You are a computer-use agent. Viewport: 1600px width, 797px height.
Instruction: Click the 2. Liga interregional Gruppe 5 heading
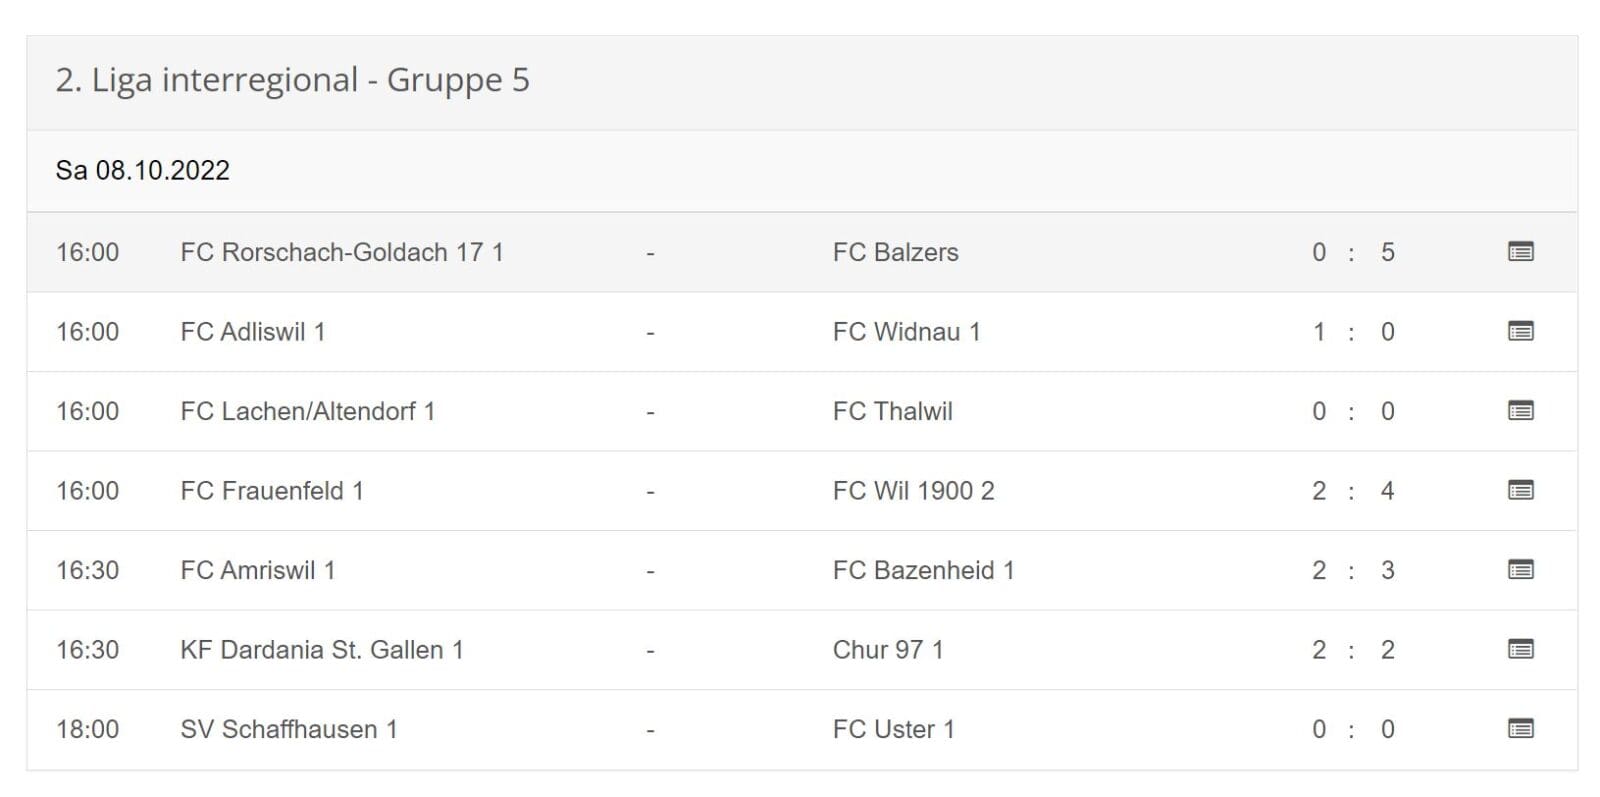click(x=292, y=80)
